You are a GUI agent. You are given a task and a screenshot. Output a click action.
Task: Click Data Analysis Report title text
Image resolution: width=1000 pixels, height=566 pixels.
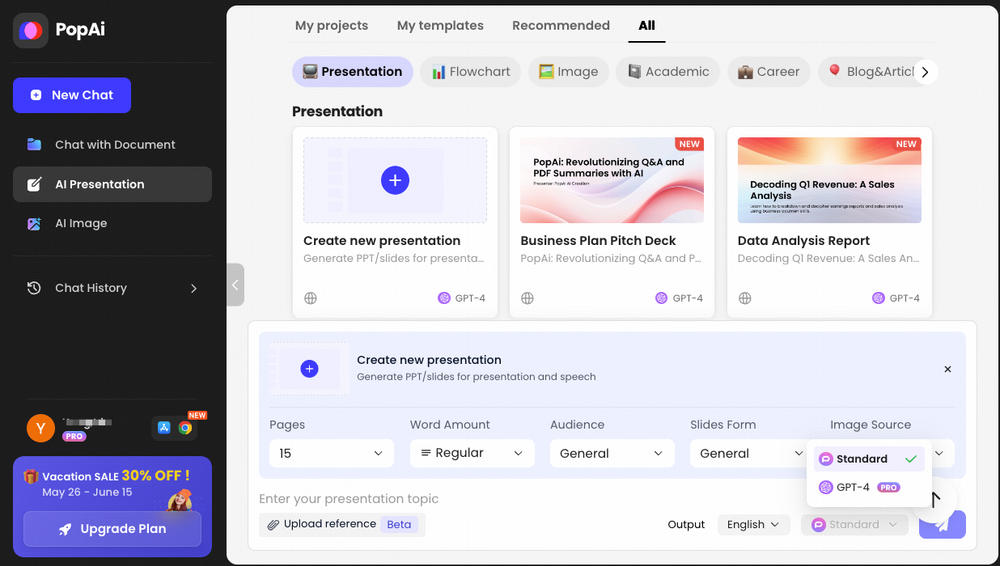click(804, 241)
